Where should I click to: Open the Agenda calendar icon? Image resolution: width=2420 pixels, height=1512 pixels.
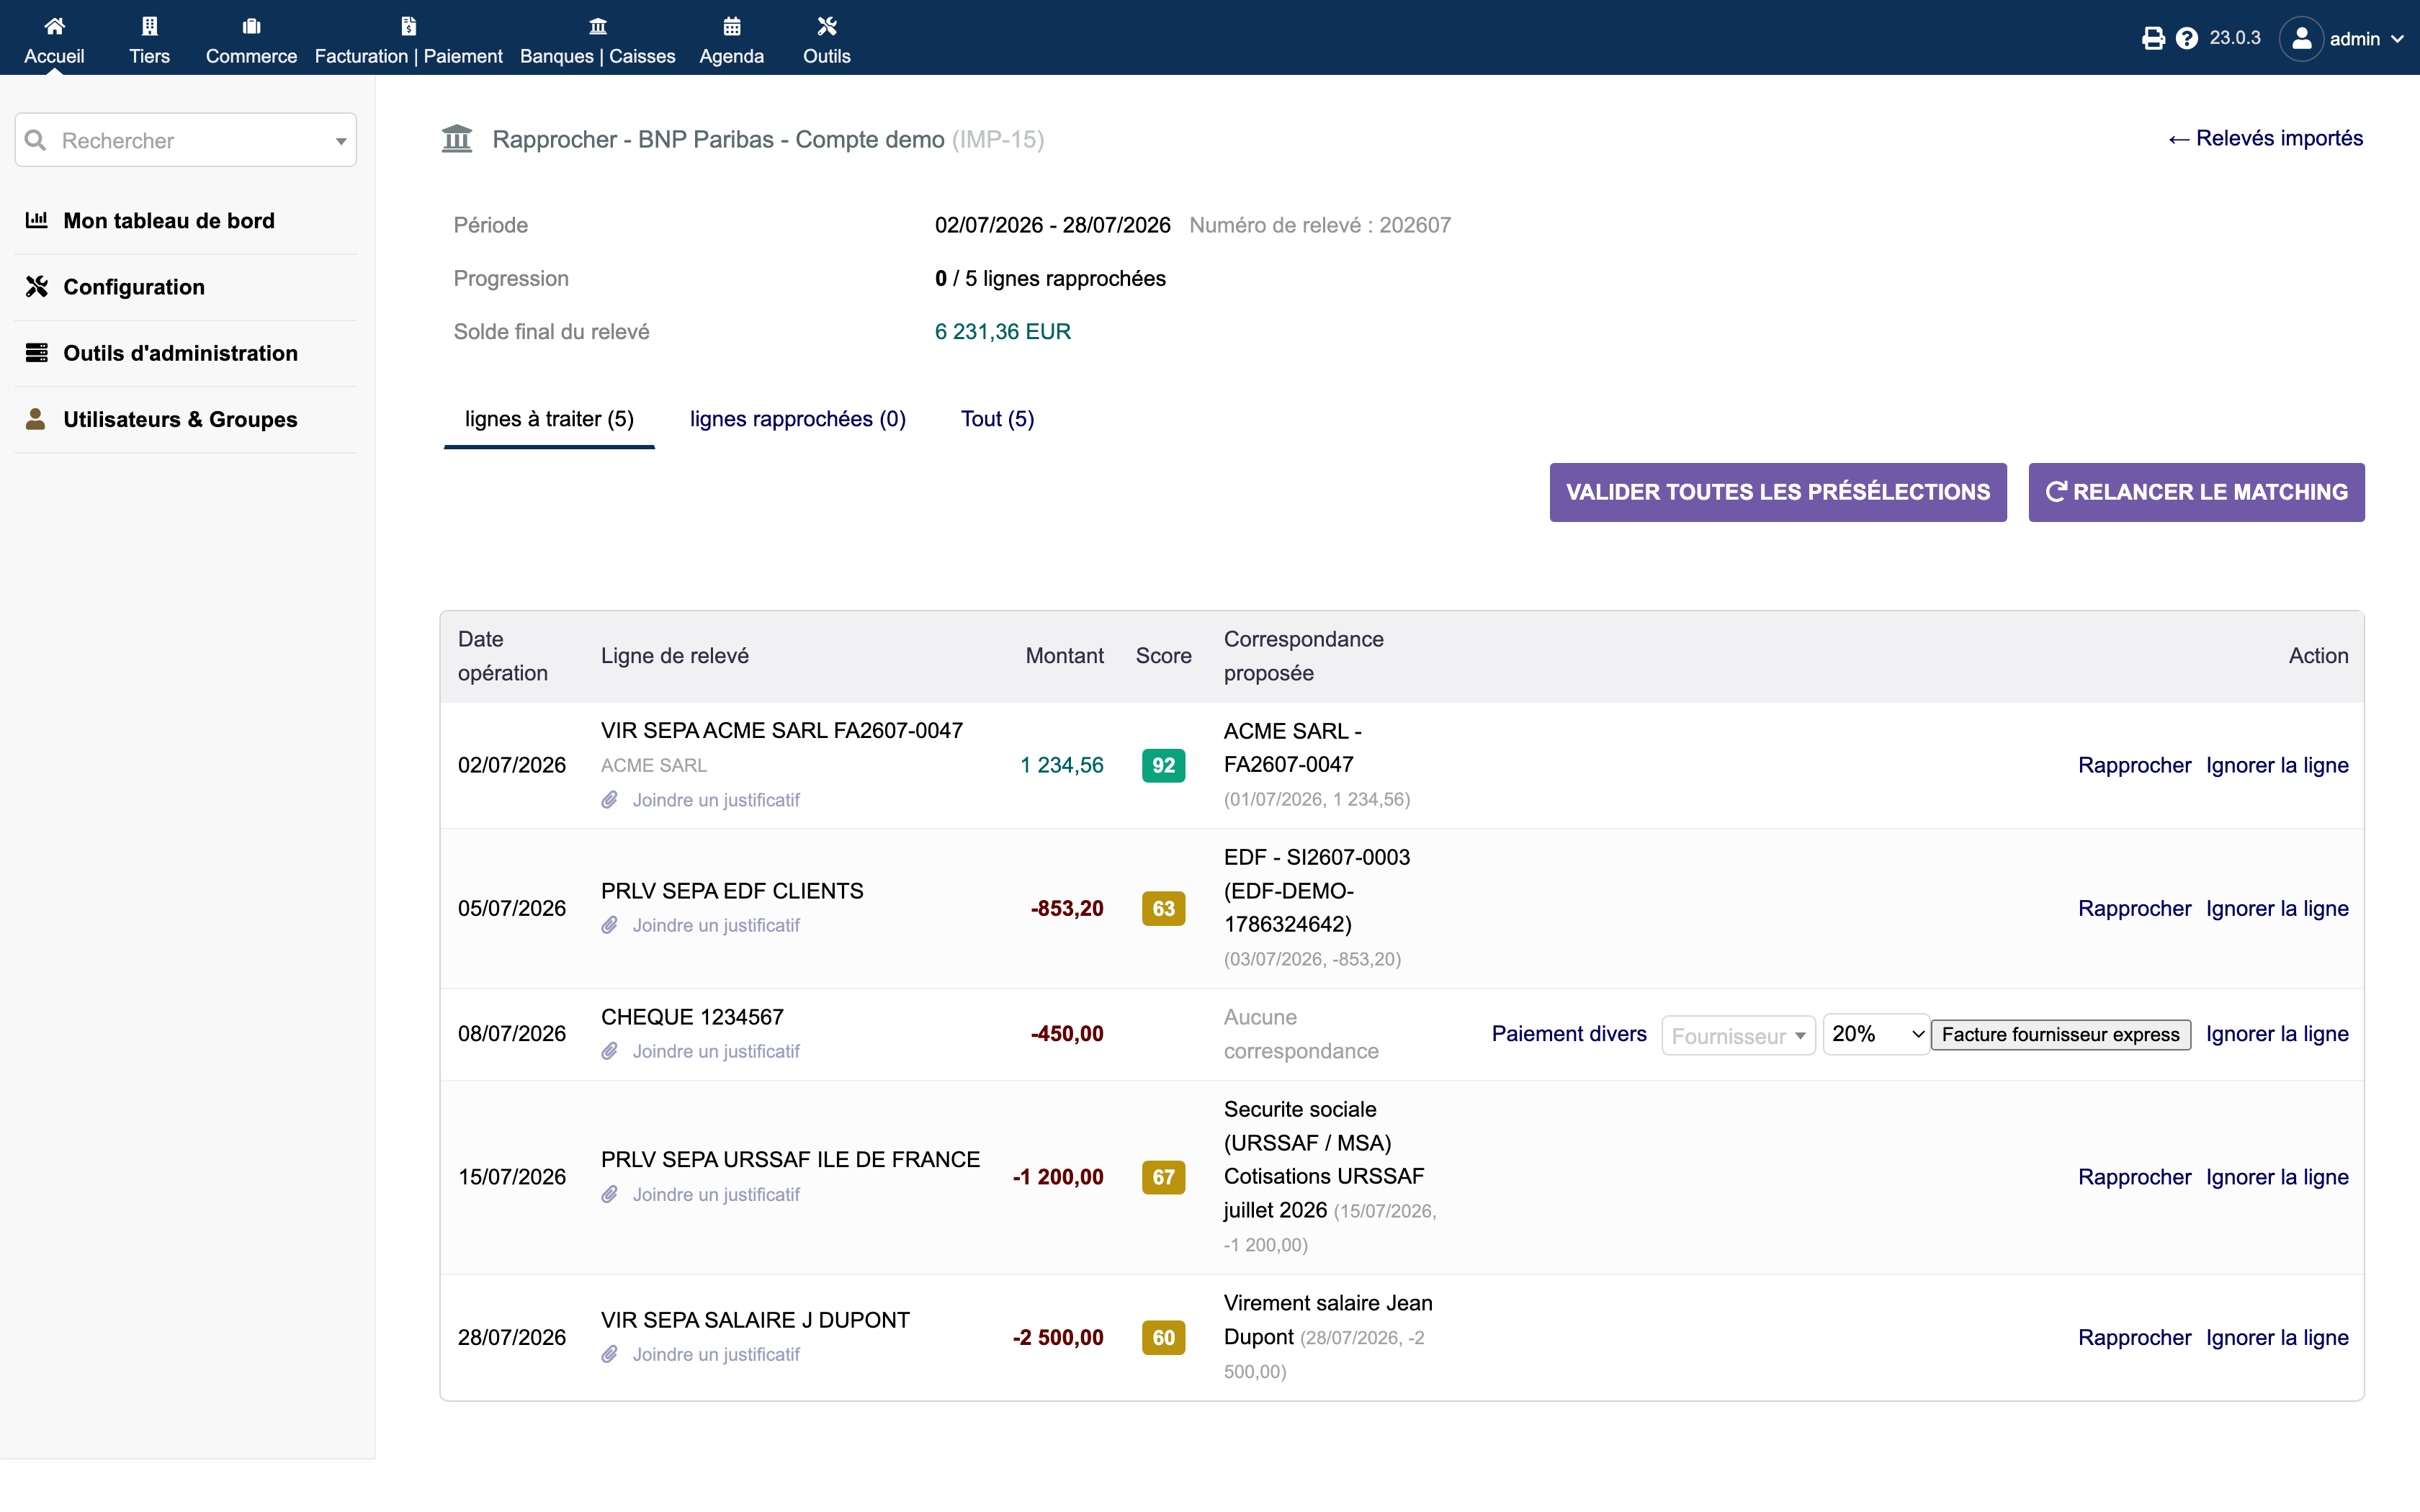pos(732,27)
